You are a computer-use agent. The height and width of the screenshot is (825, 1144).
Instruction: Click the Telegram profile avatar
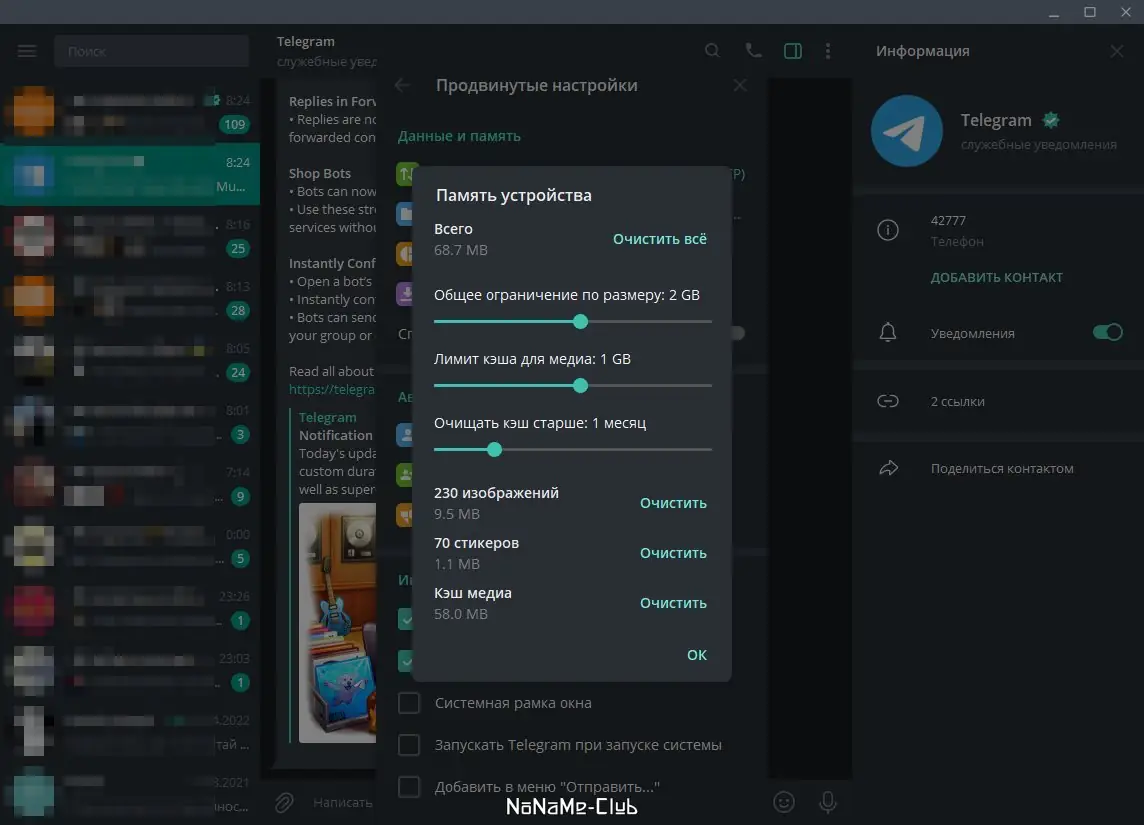[x=907, y=131]
